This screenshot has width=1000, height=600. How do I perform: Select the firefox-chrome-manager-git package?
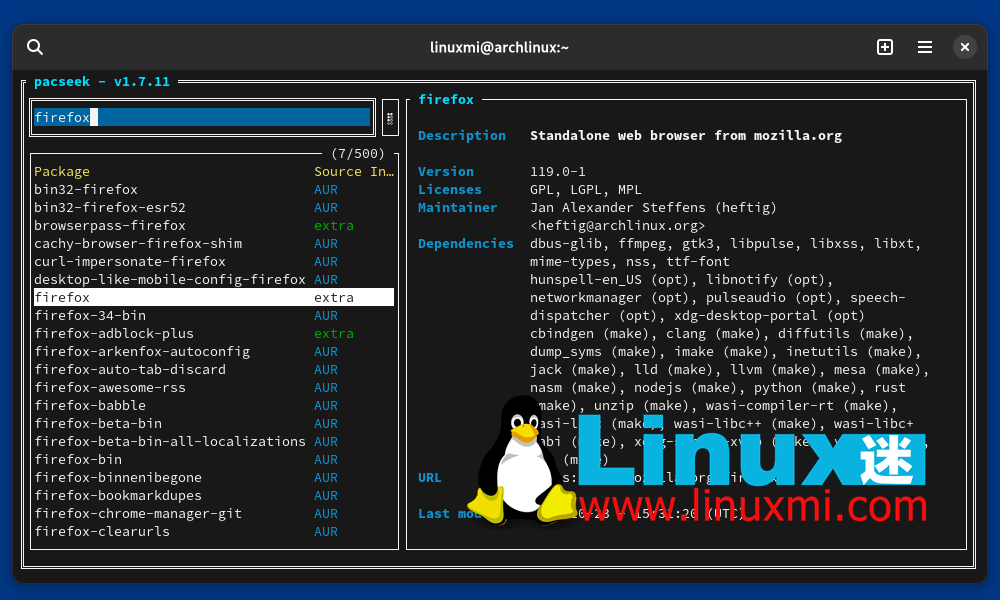(x=214, y=513)
